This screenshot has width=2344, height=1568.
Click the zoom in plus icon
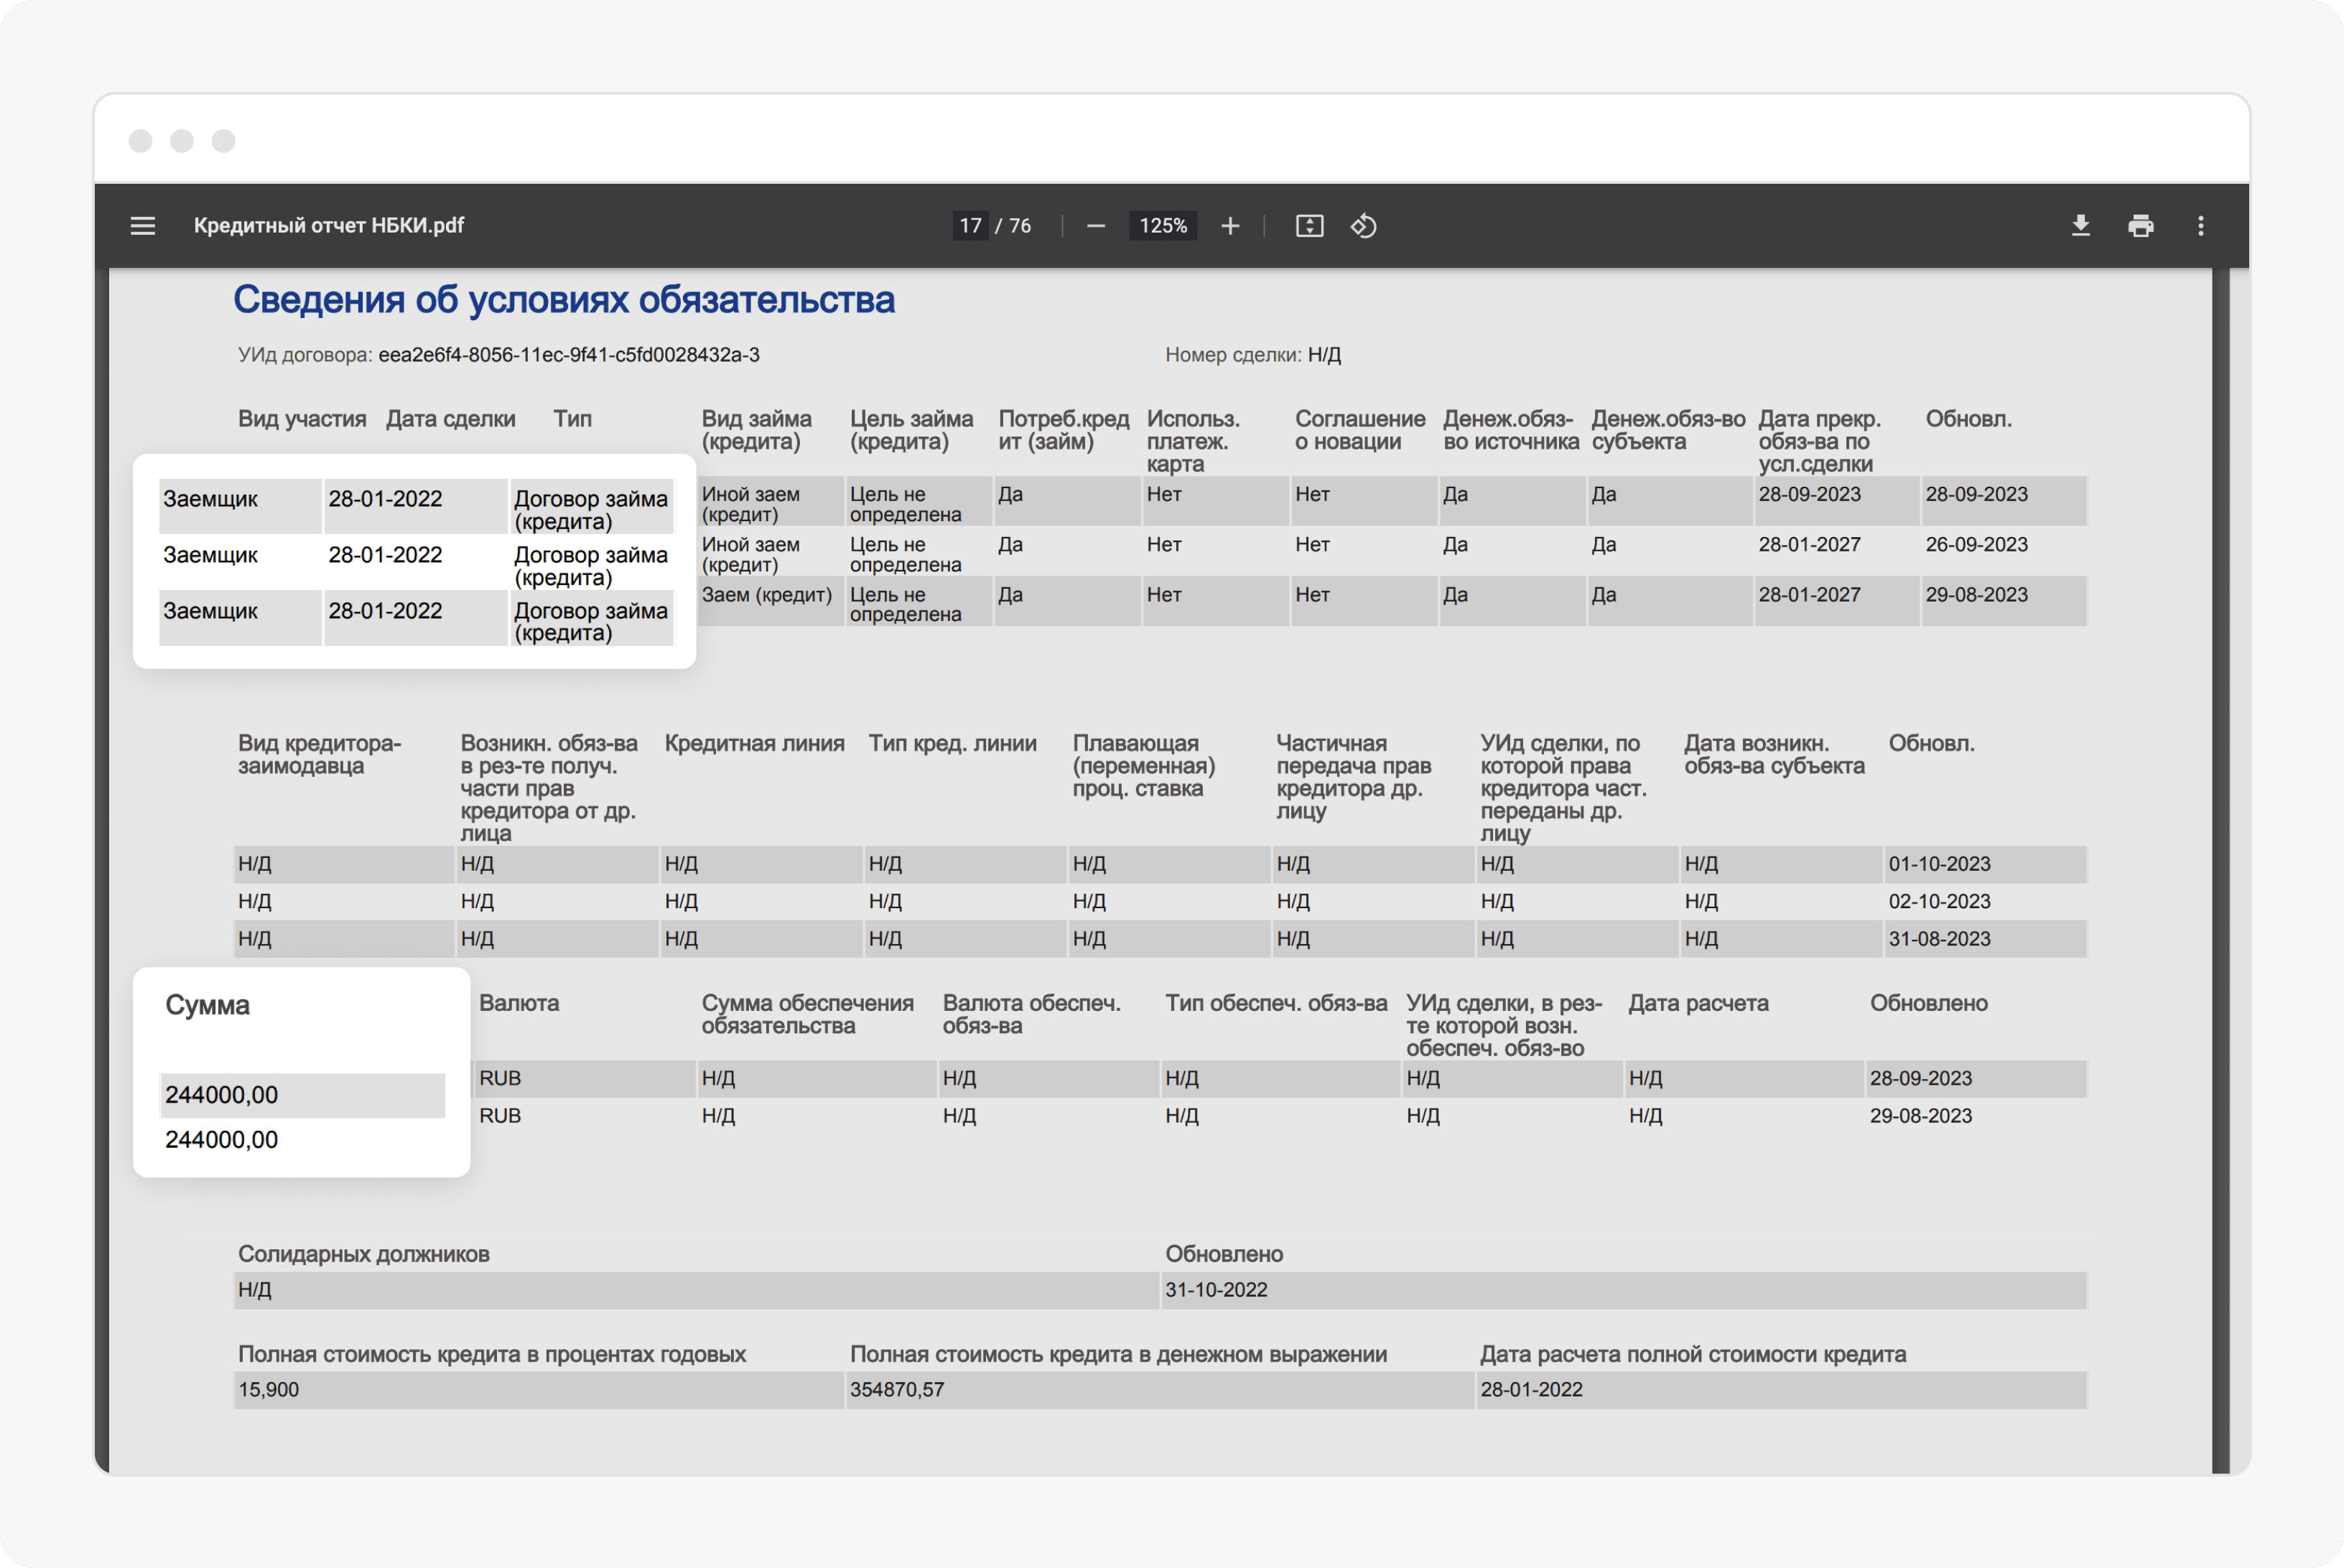[1230, 226]
